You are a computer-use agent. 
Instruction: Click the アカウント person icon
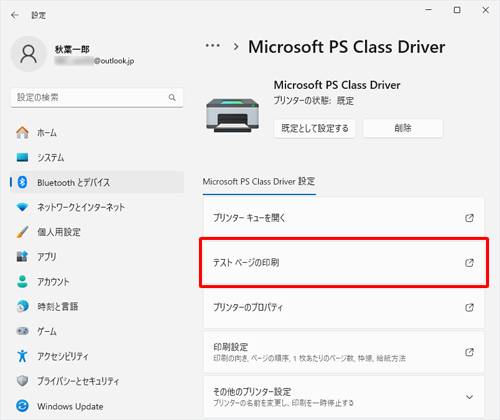[22, 282]
